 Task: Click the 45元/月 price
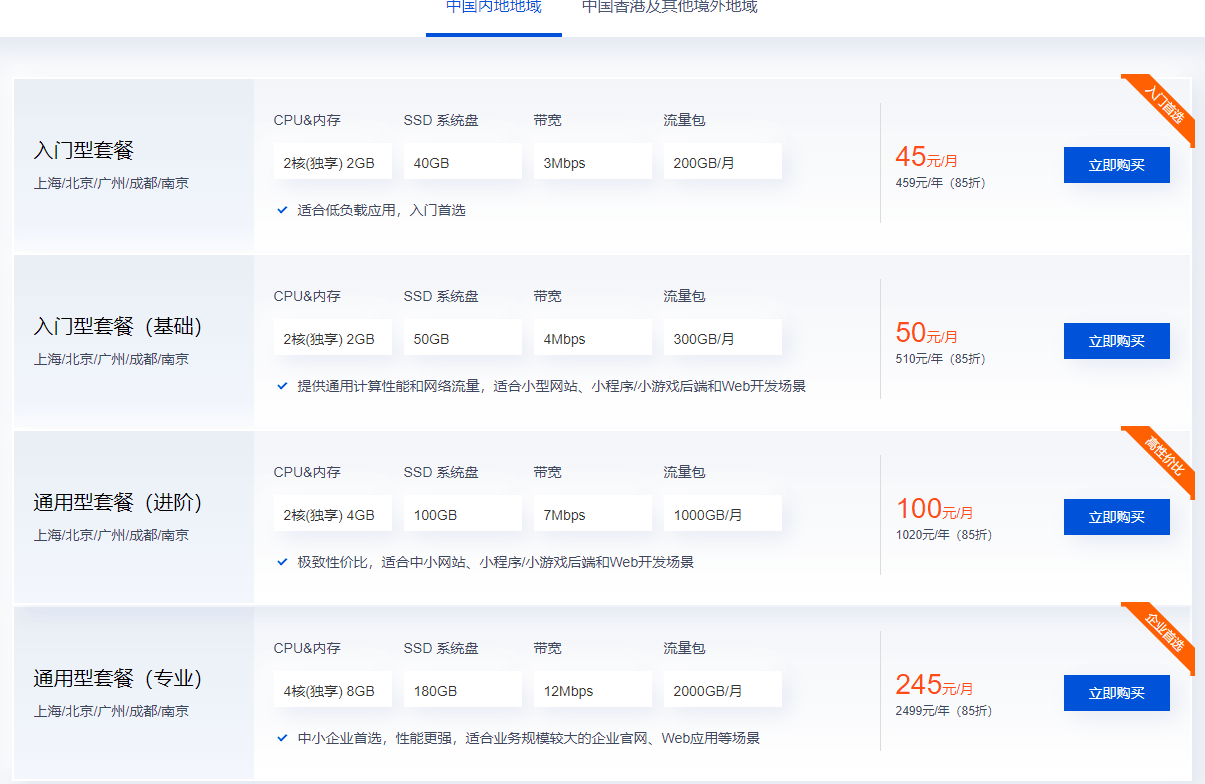tap(927, 157)
